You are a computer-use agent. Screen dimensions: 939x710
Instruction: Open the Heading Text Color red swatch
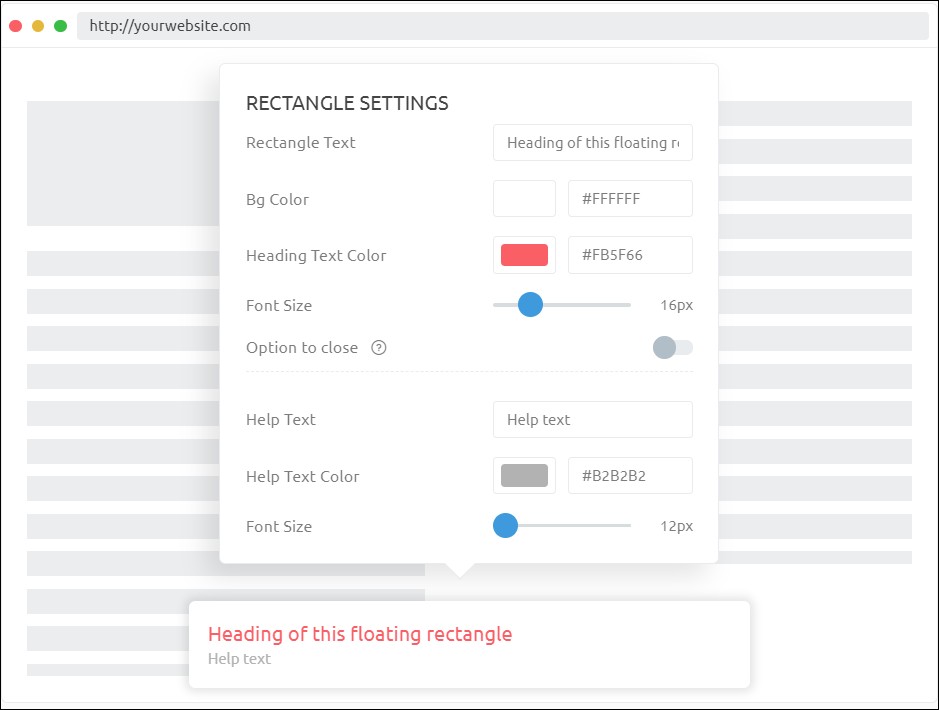tap(524, 255)
